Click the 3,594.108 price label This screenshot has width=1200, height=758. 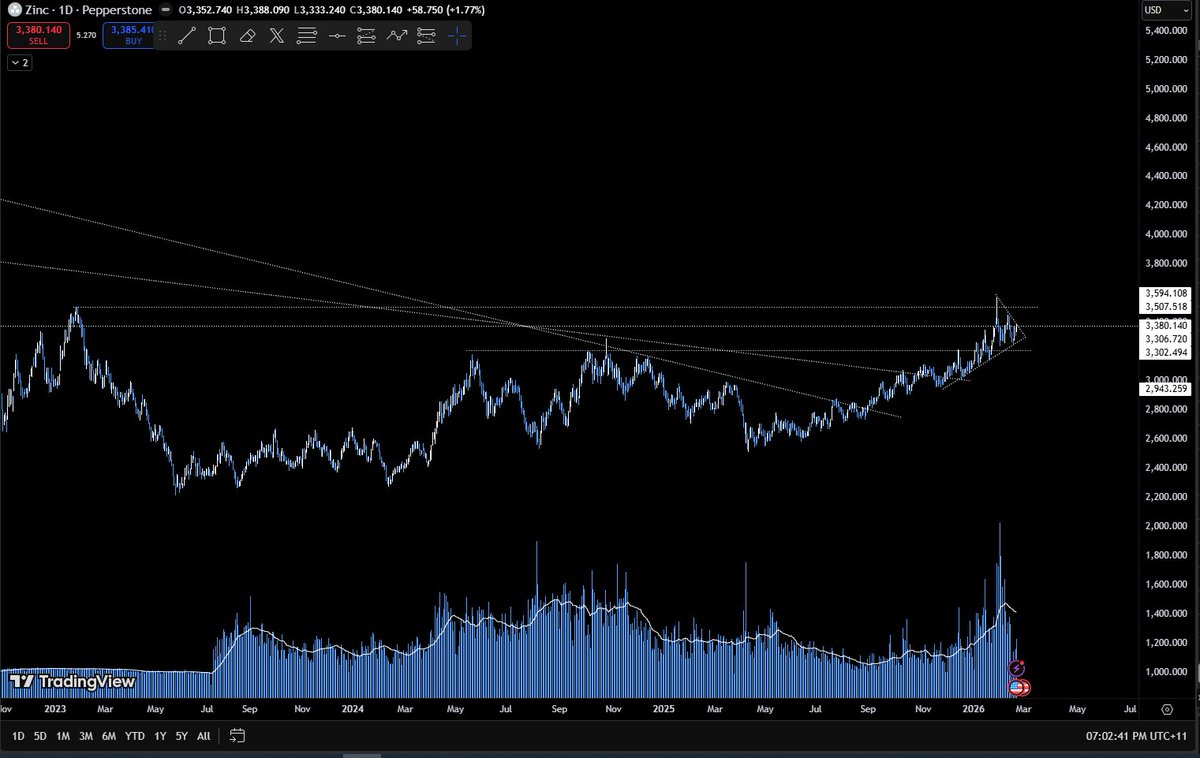pyautogui.click(x=1165, y=293)
